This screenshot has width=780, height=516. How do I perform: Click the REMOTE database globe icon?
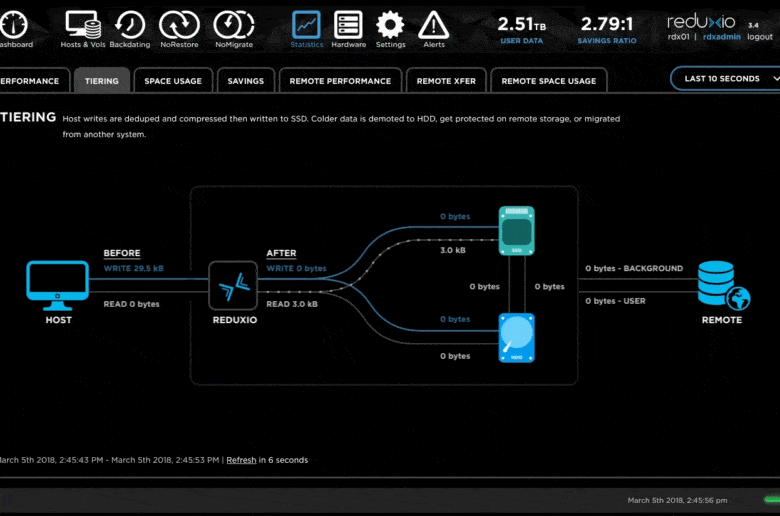click(x=724, y=285)
